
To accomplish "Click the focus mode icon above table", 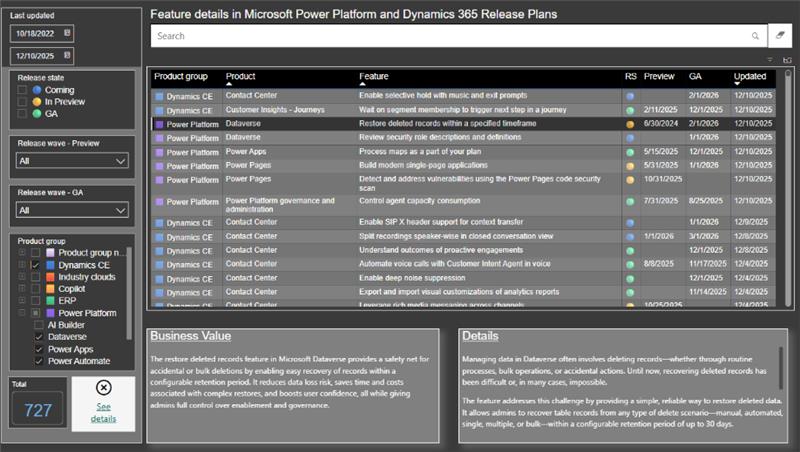I will click(787, 60).
